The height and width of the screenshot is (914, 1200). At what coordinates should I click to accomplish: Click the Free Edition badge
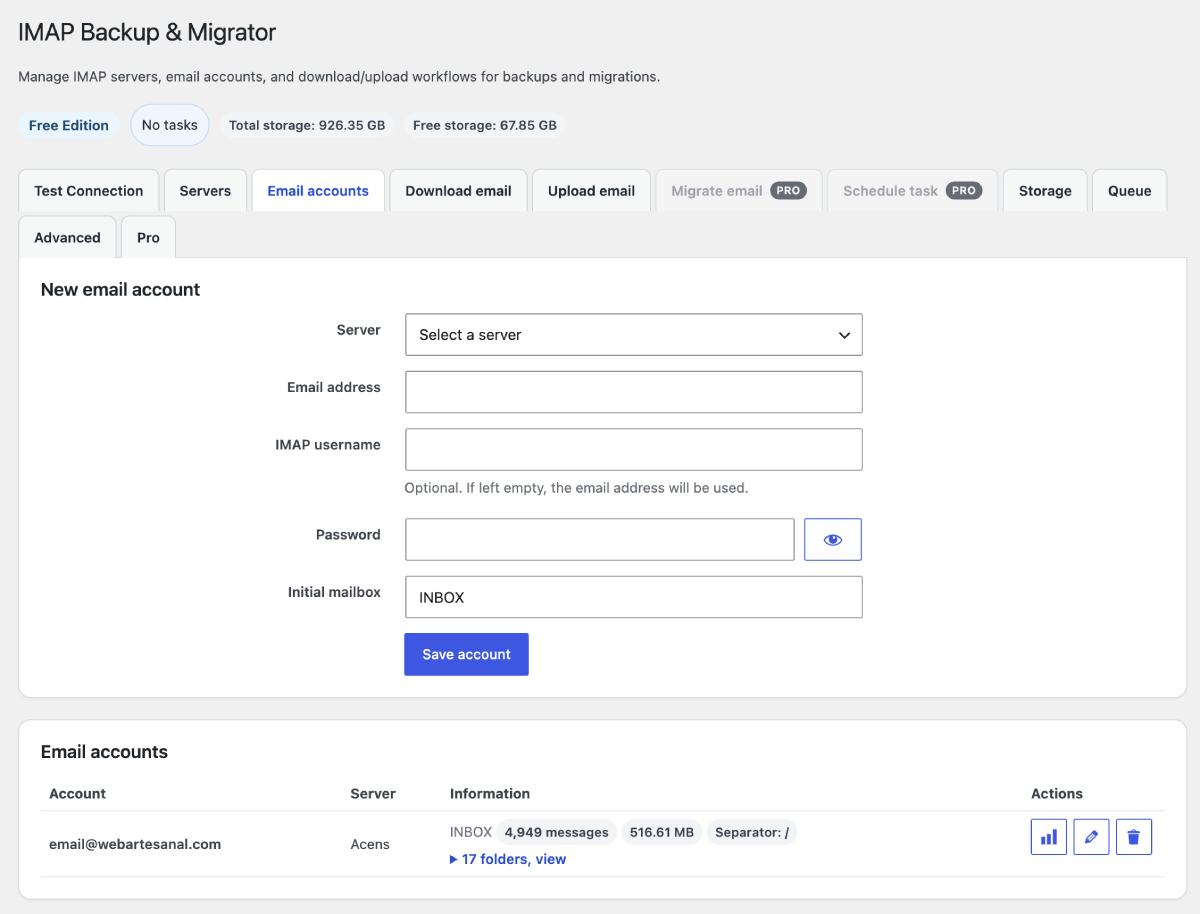(x=69, y=126)
